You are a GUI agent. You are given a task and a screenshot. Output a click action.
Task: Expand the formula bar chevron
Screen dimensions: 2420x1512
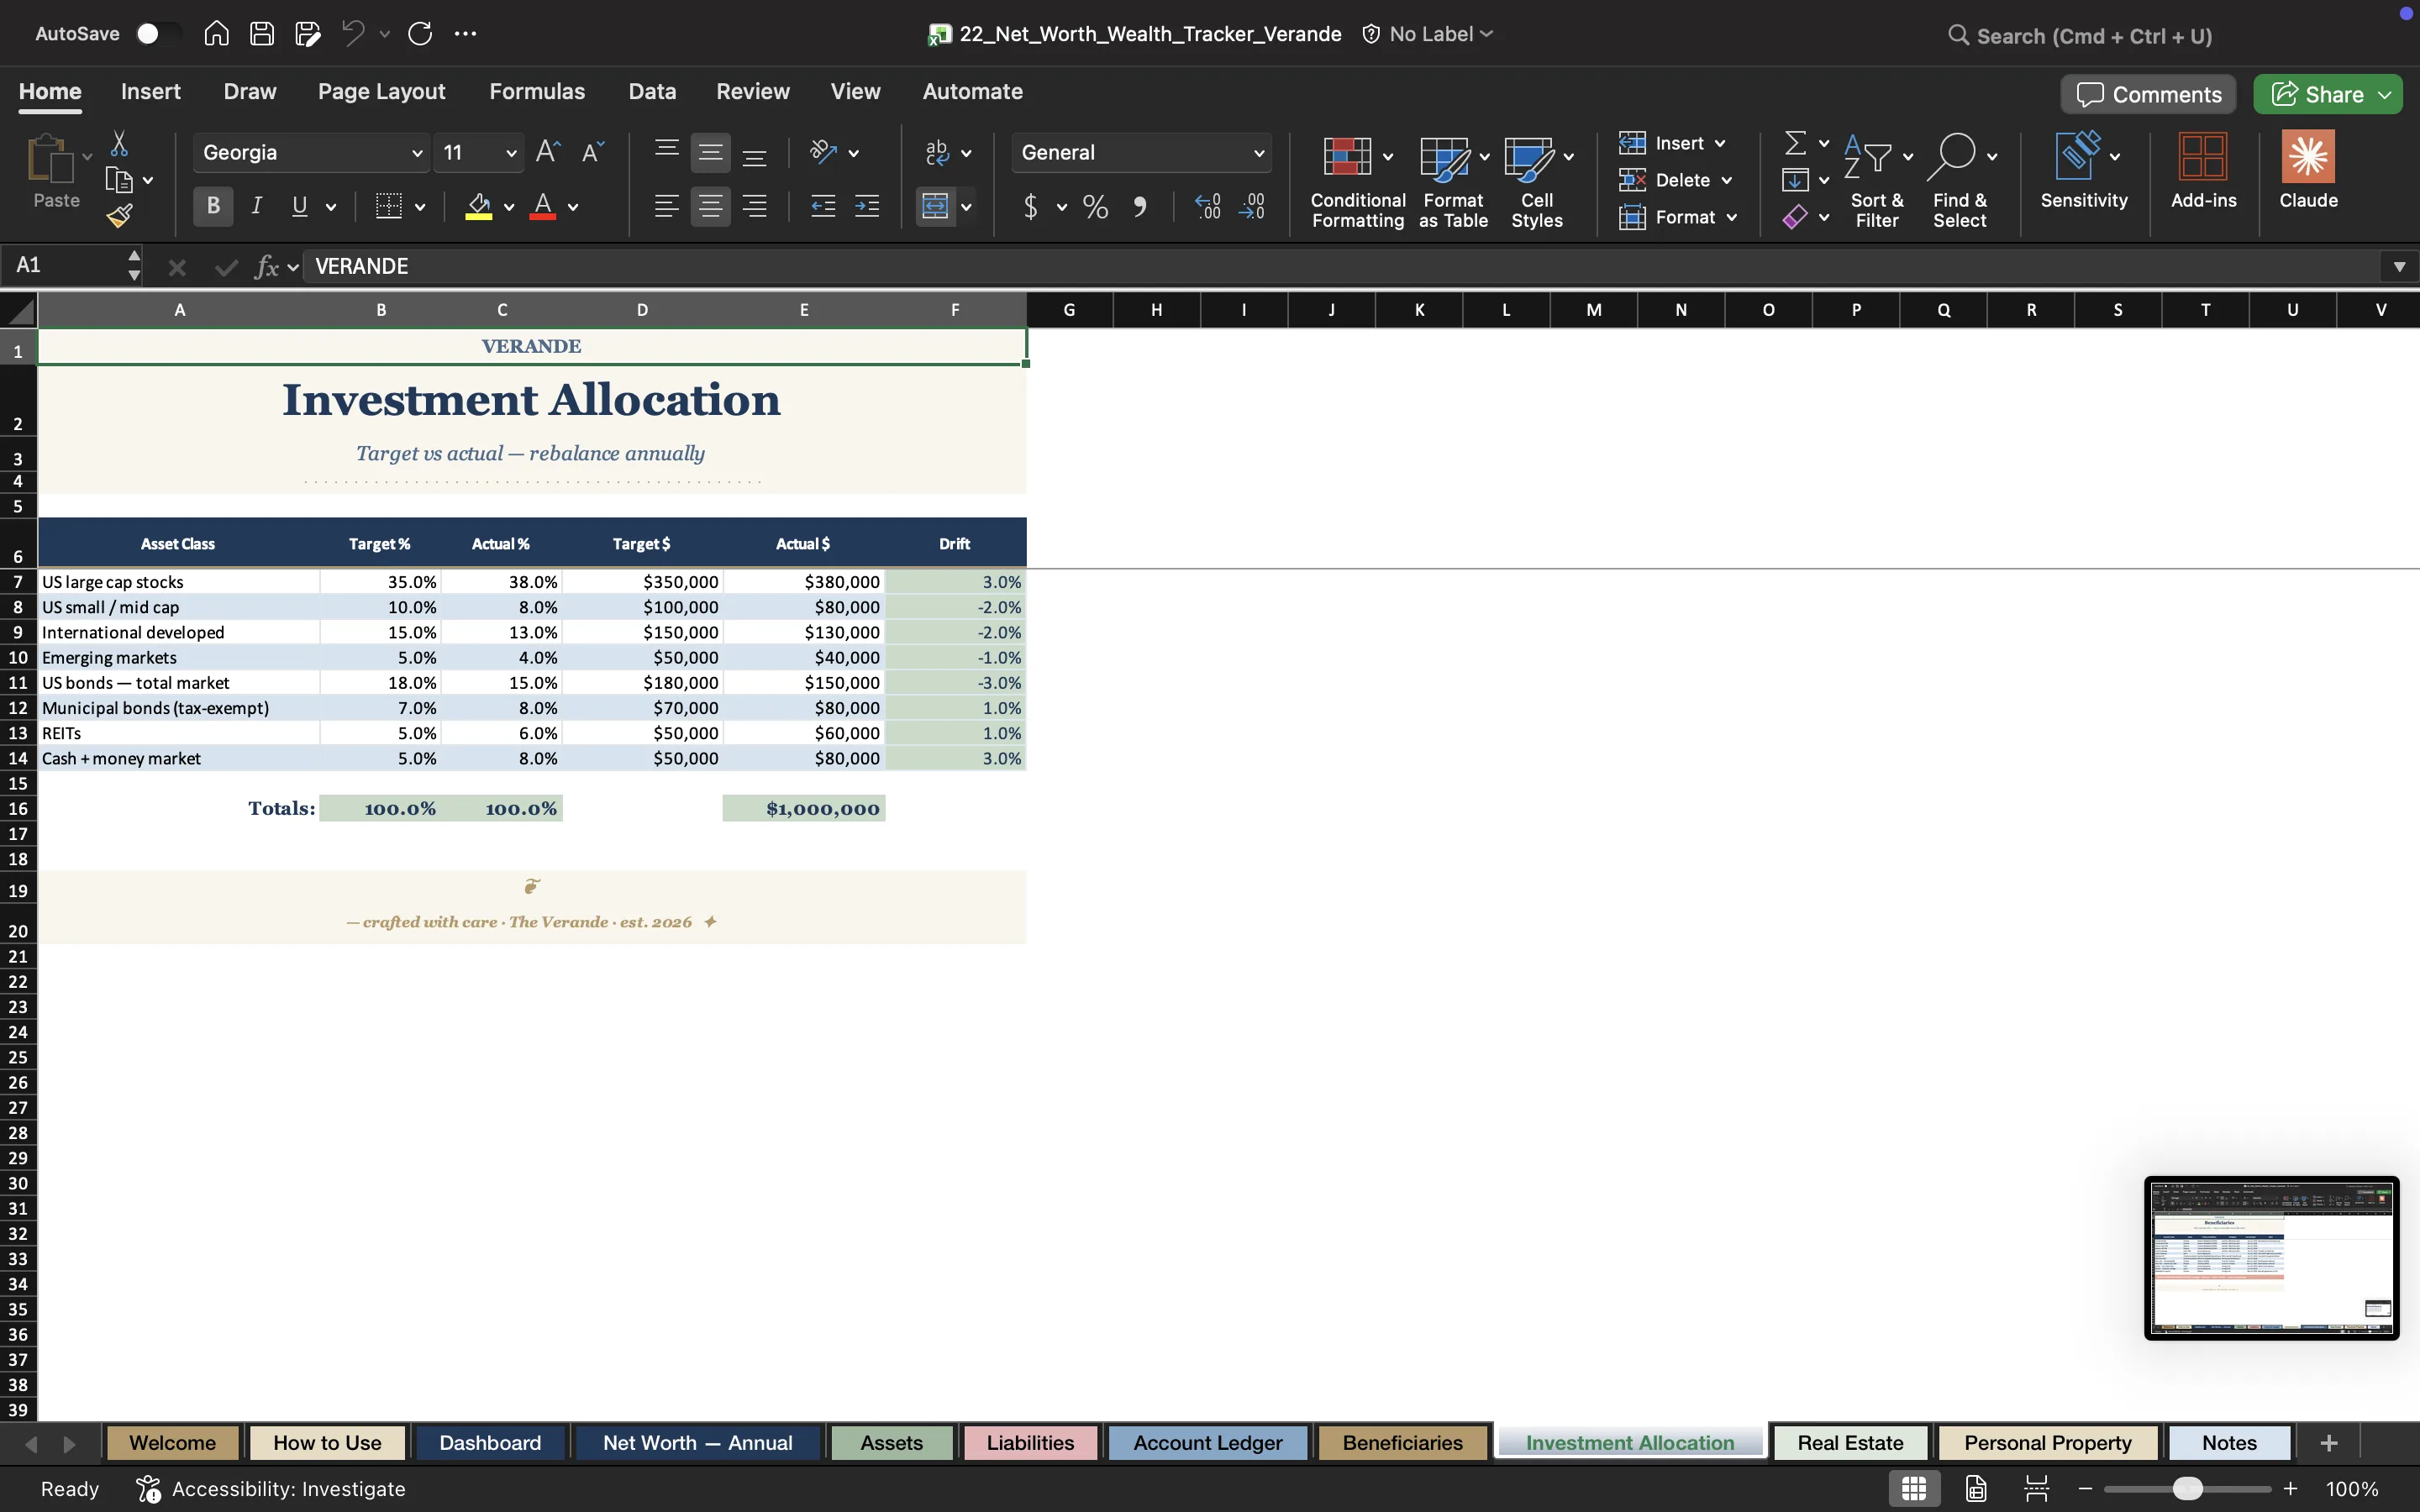[2399, 267]
